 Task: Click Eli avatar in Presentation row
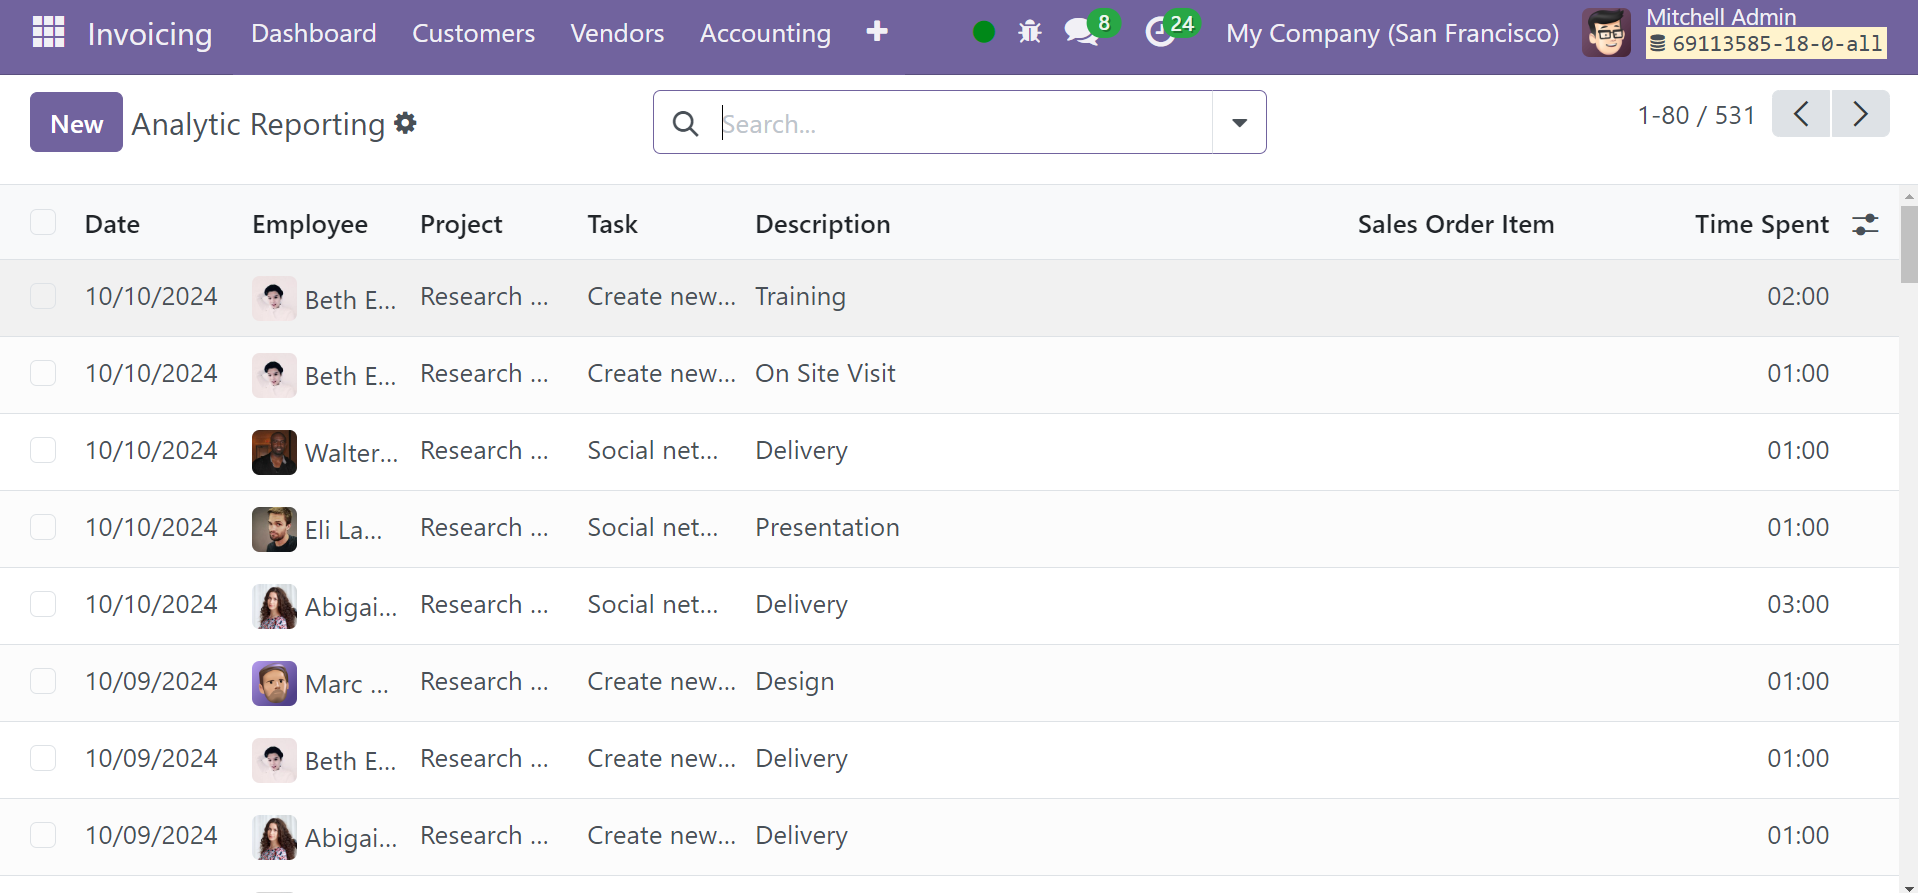click(274, 529)
